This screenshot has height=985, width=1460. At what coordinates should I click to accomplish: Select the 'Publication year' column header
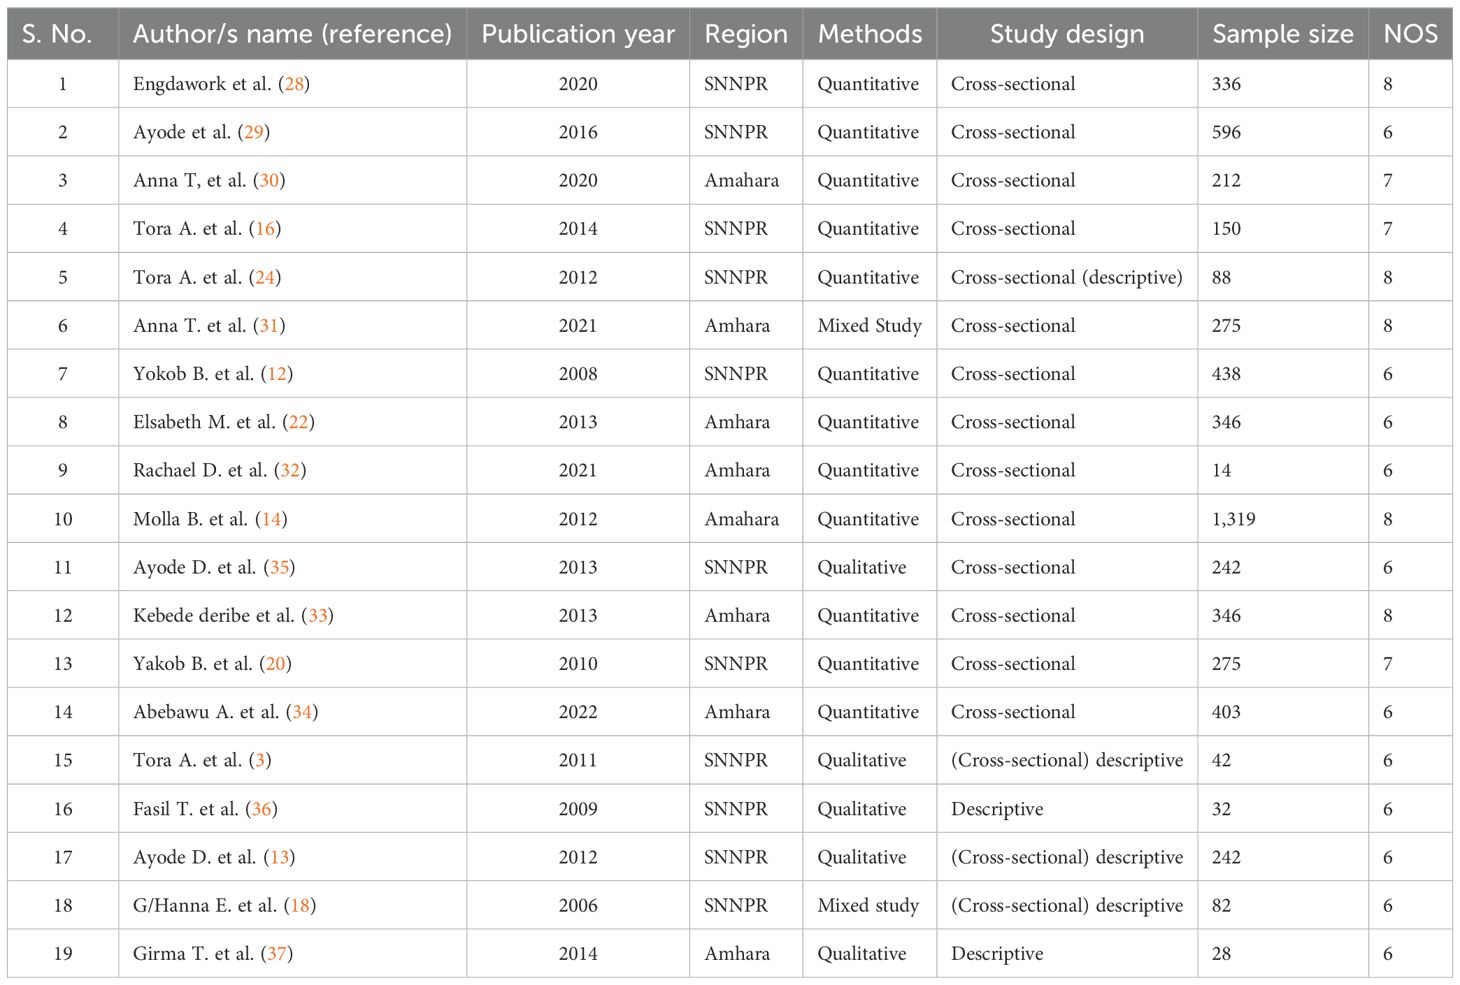pyautogui.click(x=578, y=34)
